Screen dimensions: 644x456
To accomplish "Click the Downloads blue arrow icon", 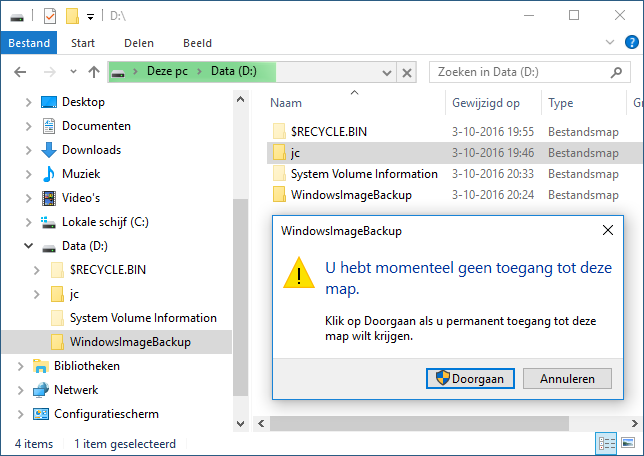I will [x=49, y=150].
